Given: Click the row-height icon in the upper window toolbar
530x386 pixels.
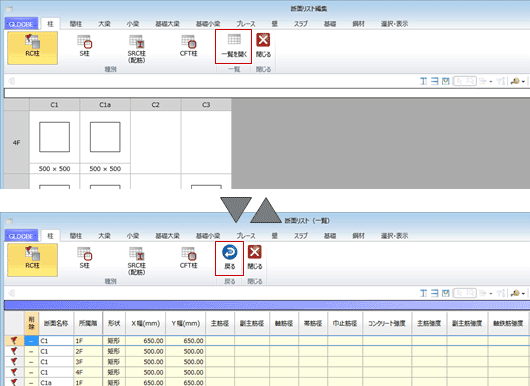Looking at the screenshot, I should point(434,81).
